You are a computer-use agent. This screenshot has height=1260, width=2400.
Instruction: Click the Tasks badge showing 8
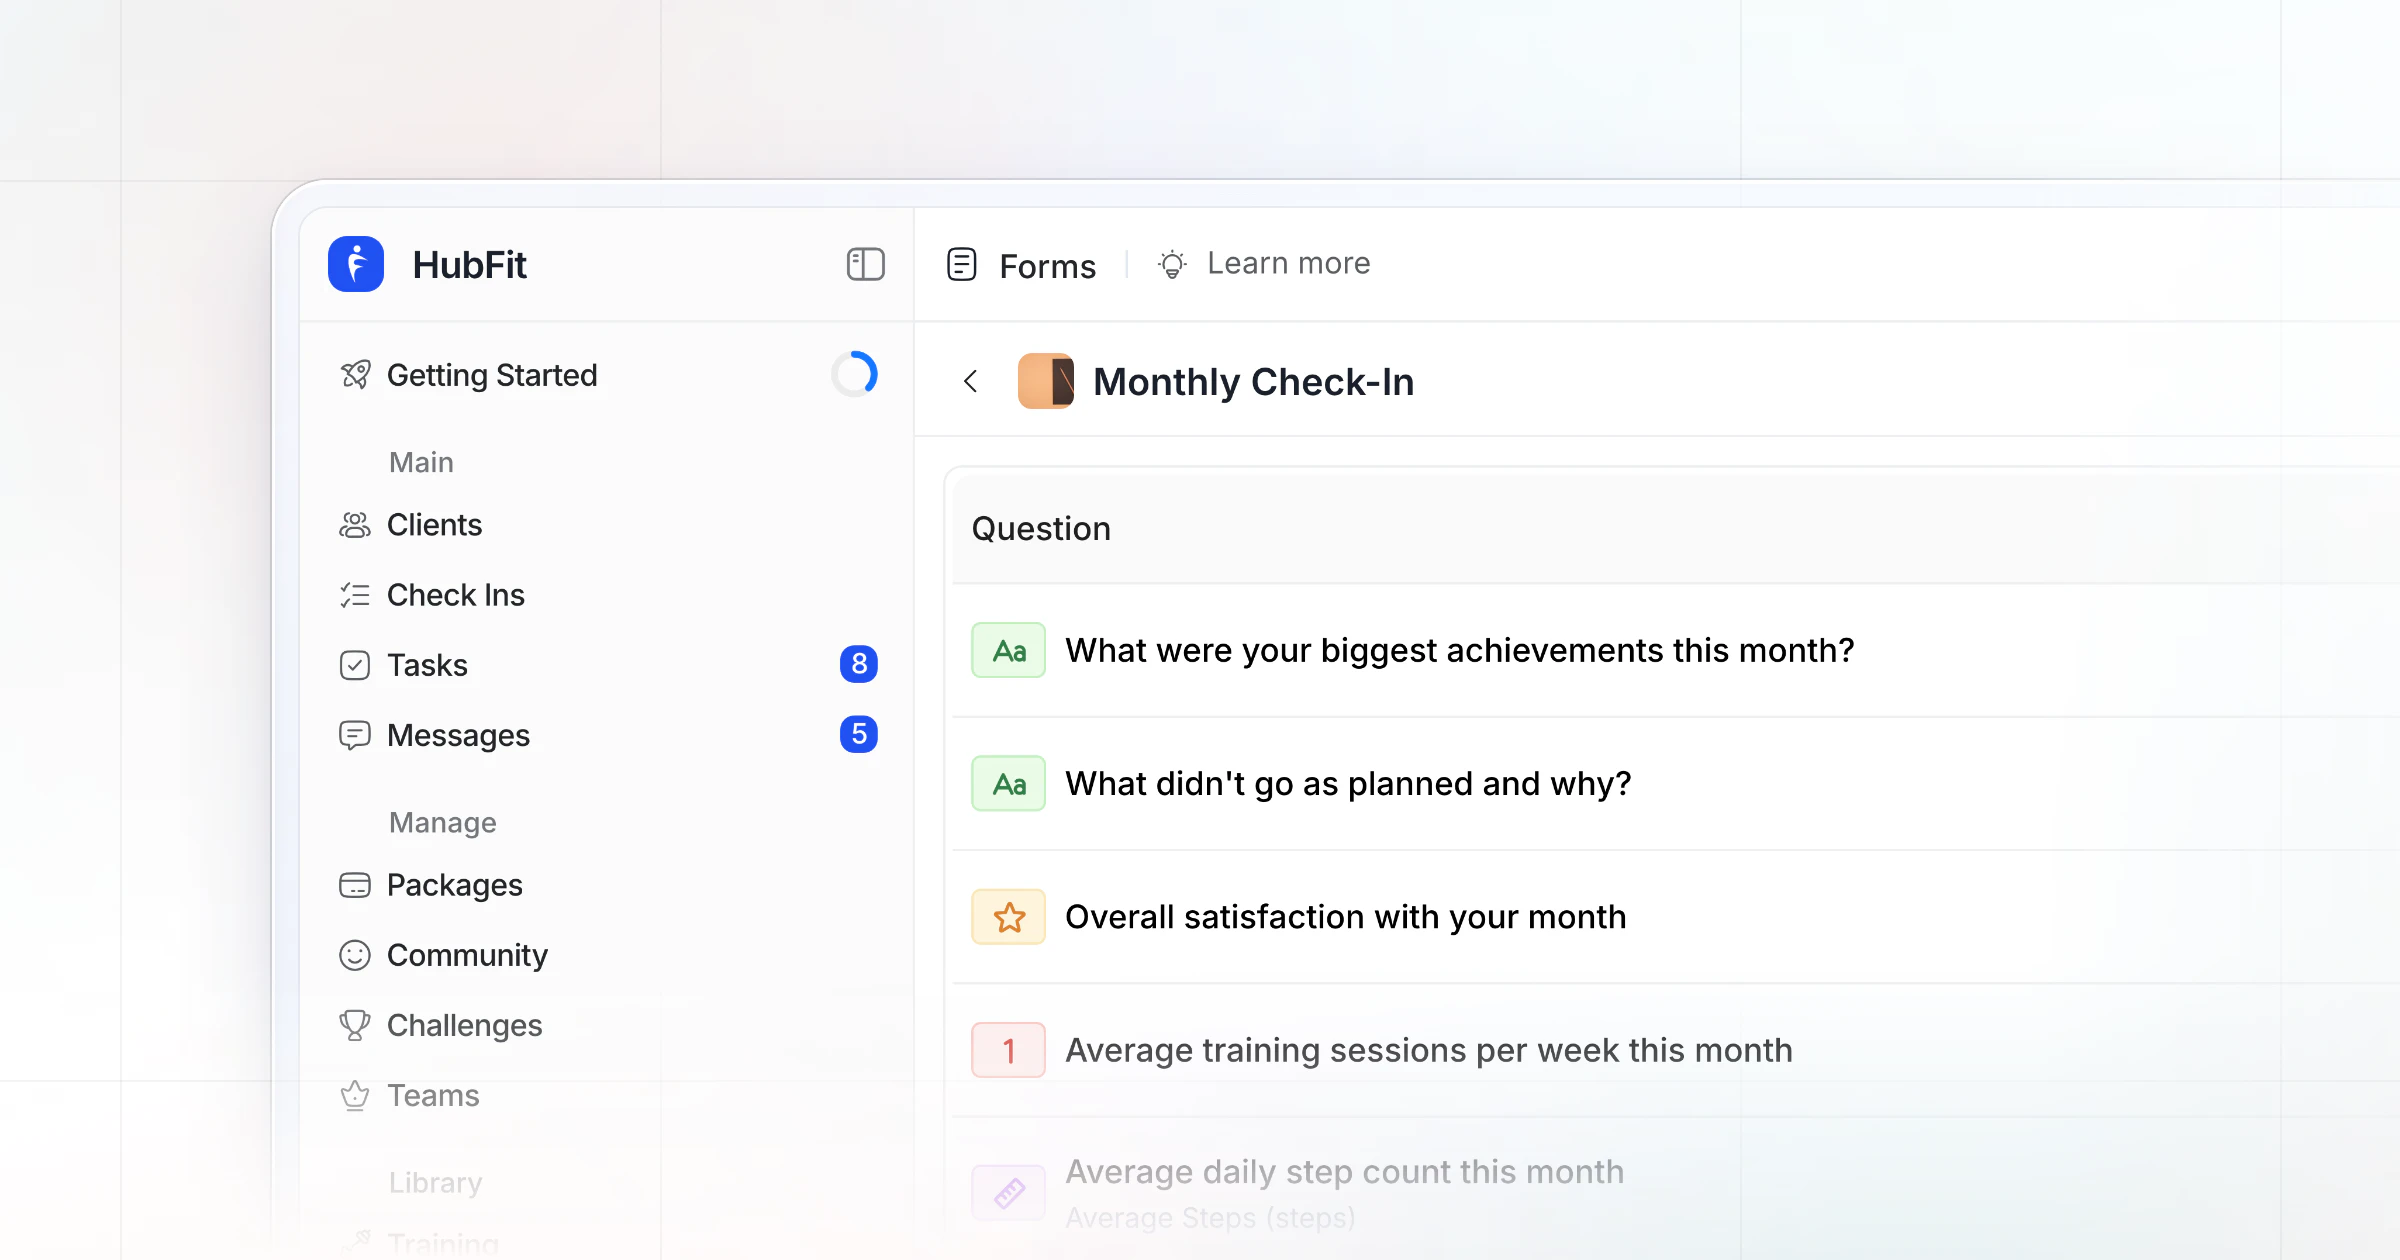tap(859, 664)
